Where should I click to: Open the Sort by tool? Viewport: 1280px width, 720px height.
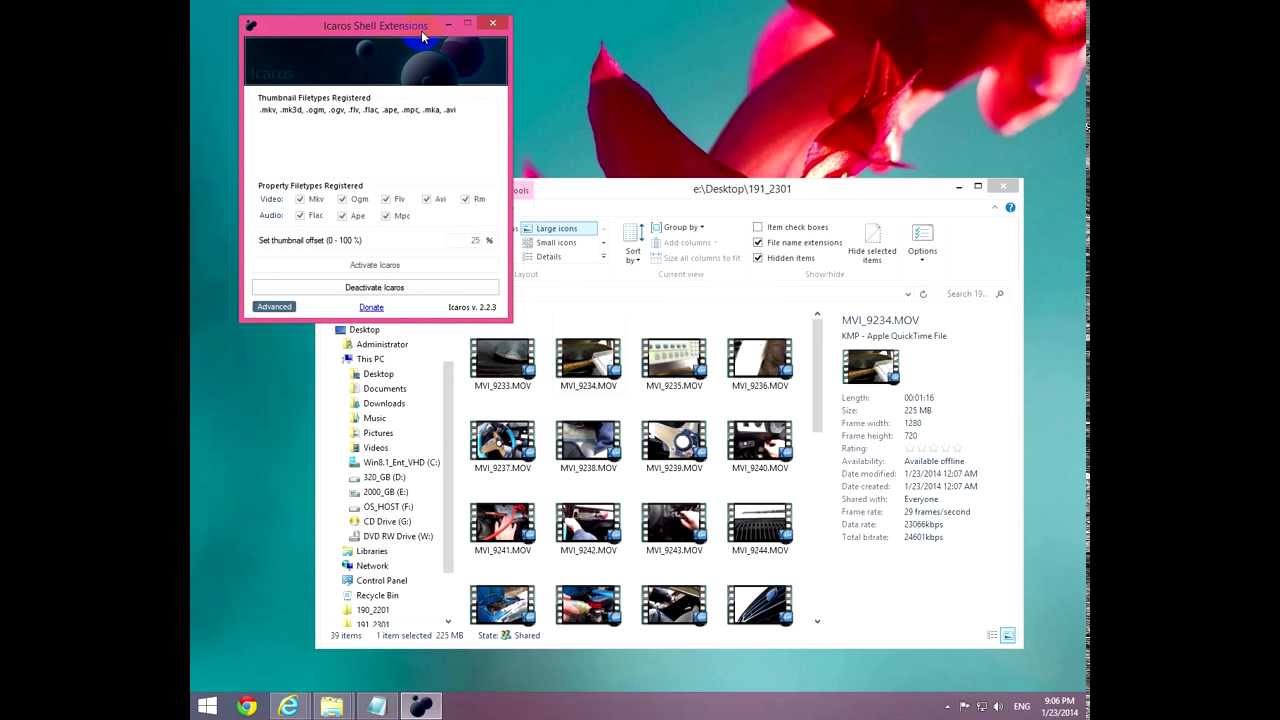(x=632, y=243)
